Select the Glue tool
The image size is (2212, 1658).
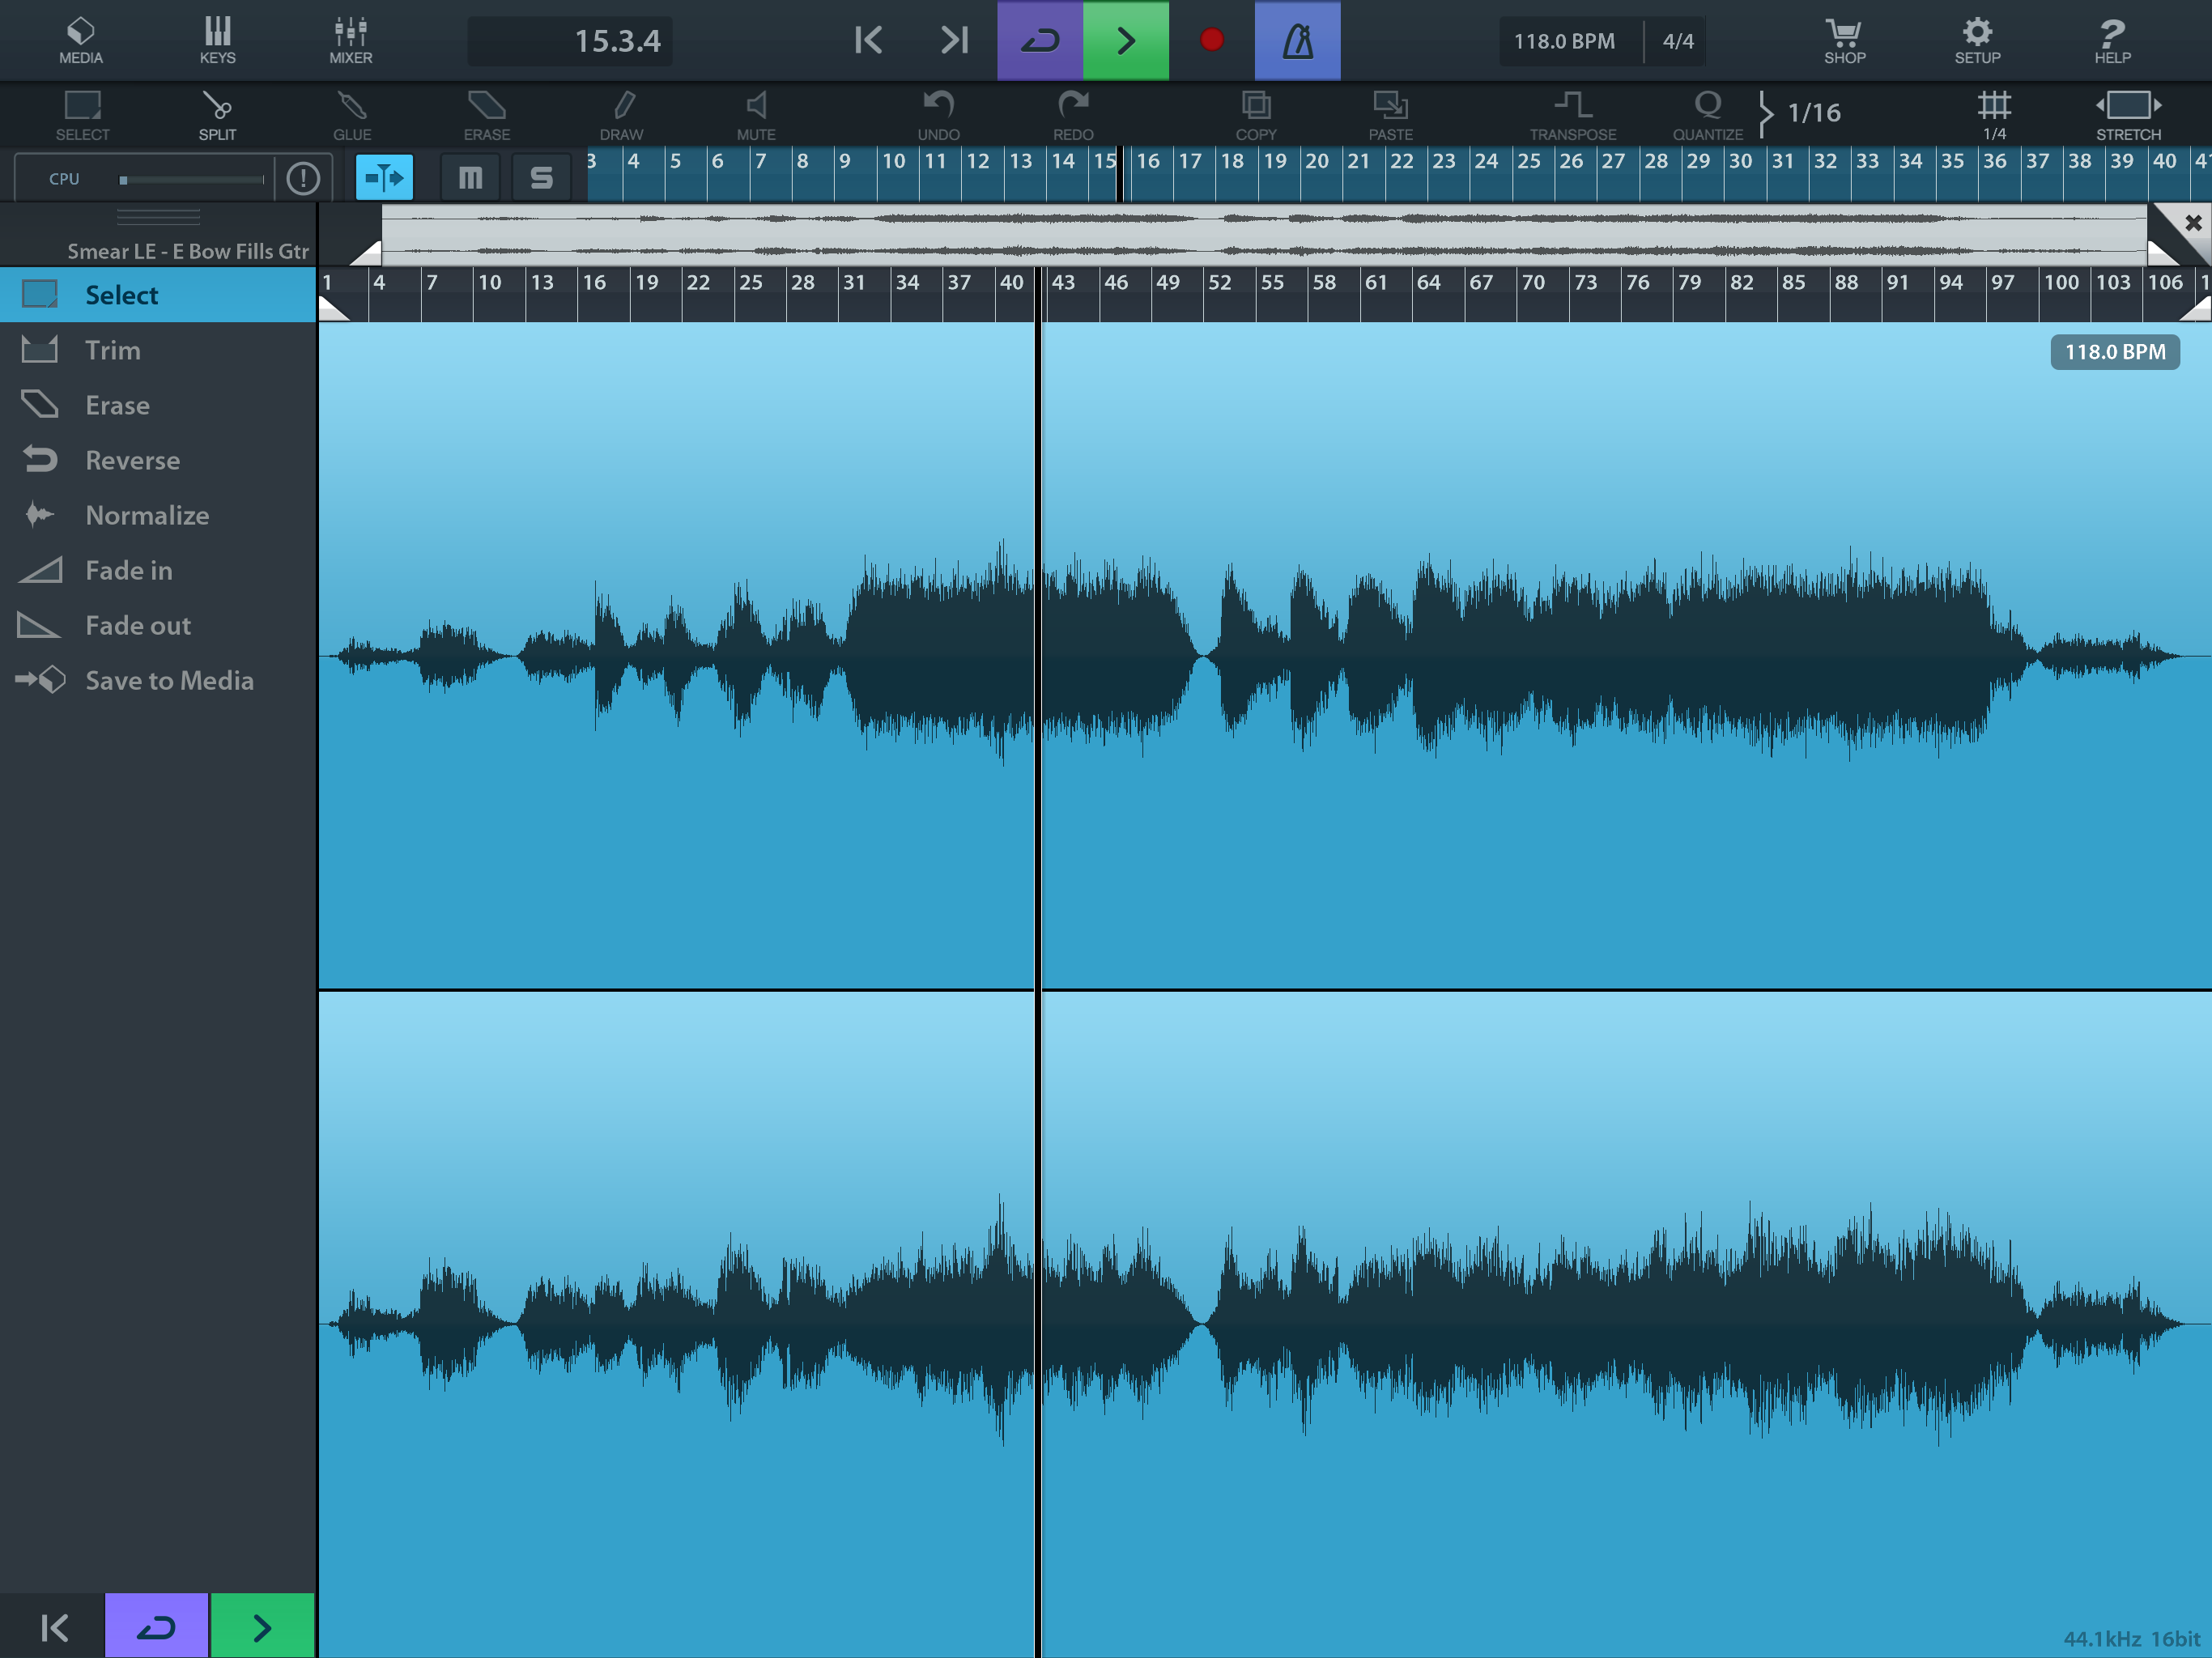click(x=352, y=114)
